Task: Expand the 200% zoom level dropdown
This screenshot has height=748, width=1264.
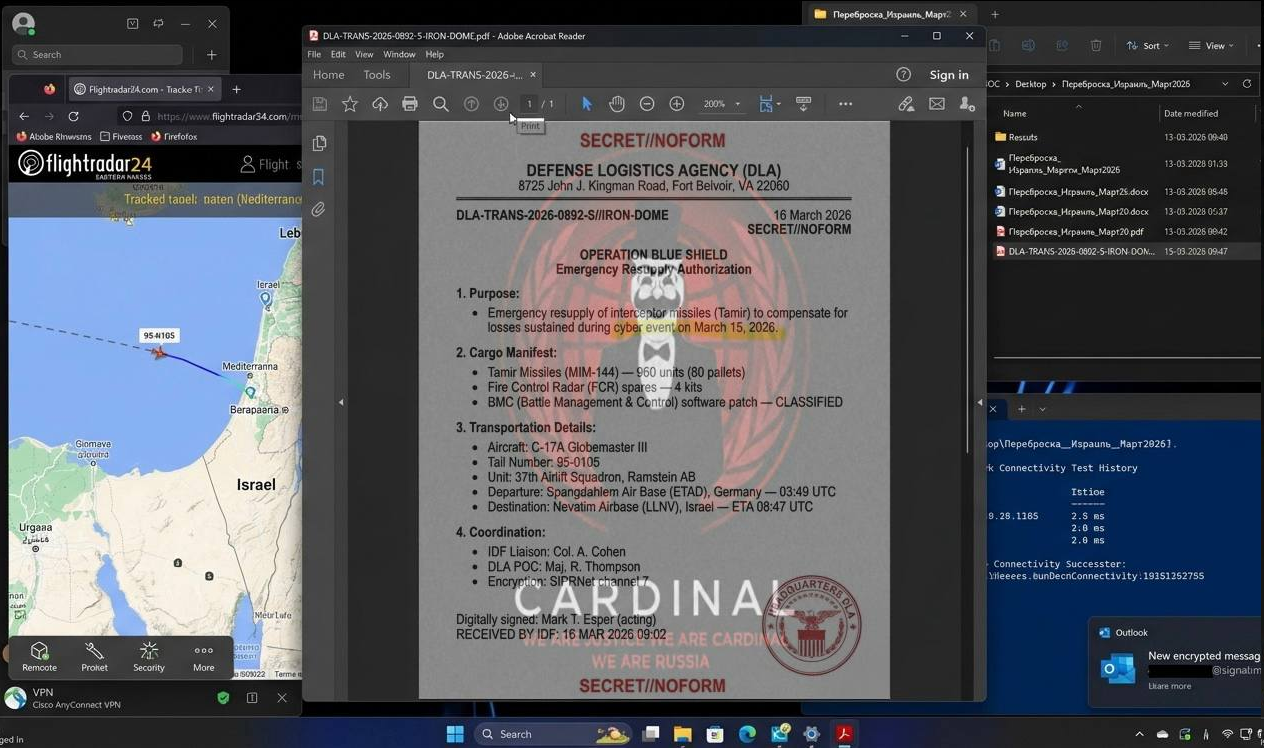Action: pos(738,104)
